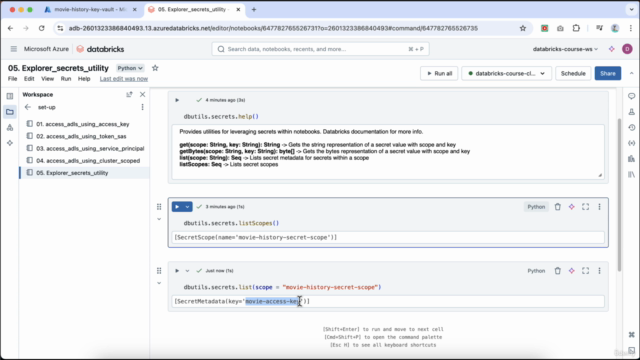This screenshot has height=360, width=640.
Task: Click the blue Share button
Action: 608,73
